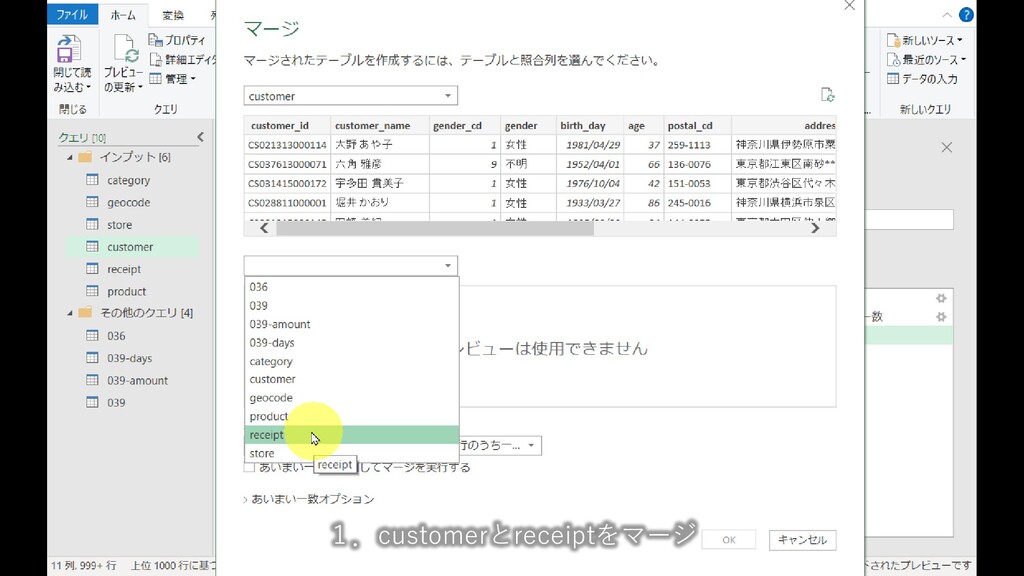
Task: Collapse the その他のクエリ folder
Action: coord(70,313)
